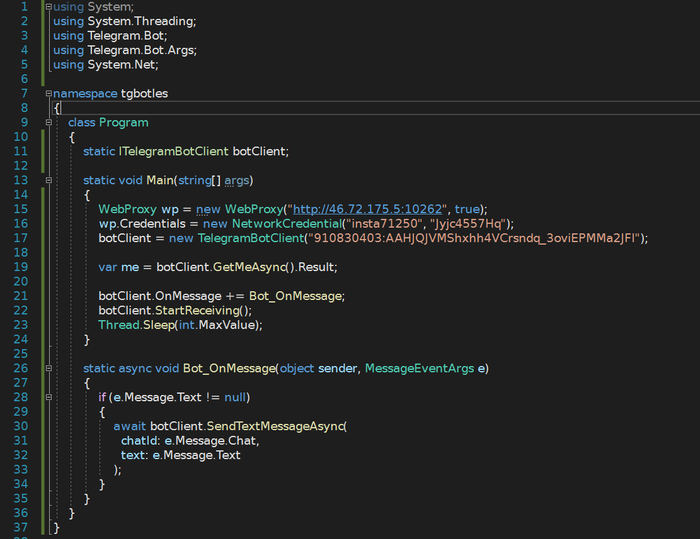Click the 'sender' parameter name

click(x=338, y=368)
